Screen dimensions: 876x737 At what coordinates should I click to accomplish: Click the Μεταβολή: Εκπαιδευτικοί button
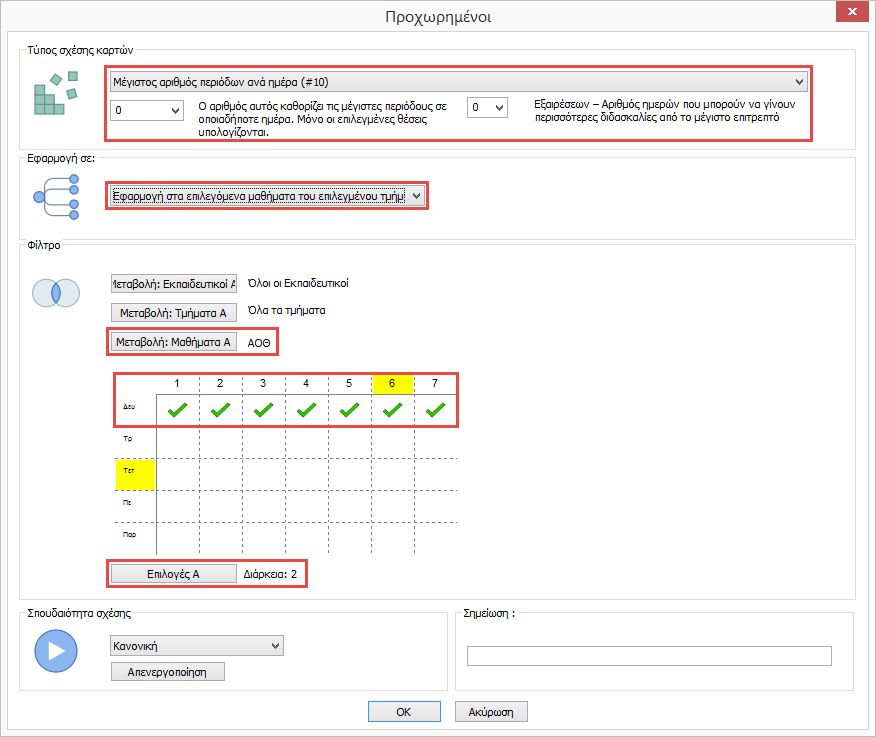click(173, 284)
